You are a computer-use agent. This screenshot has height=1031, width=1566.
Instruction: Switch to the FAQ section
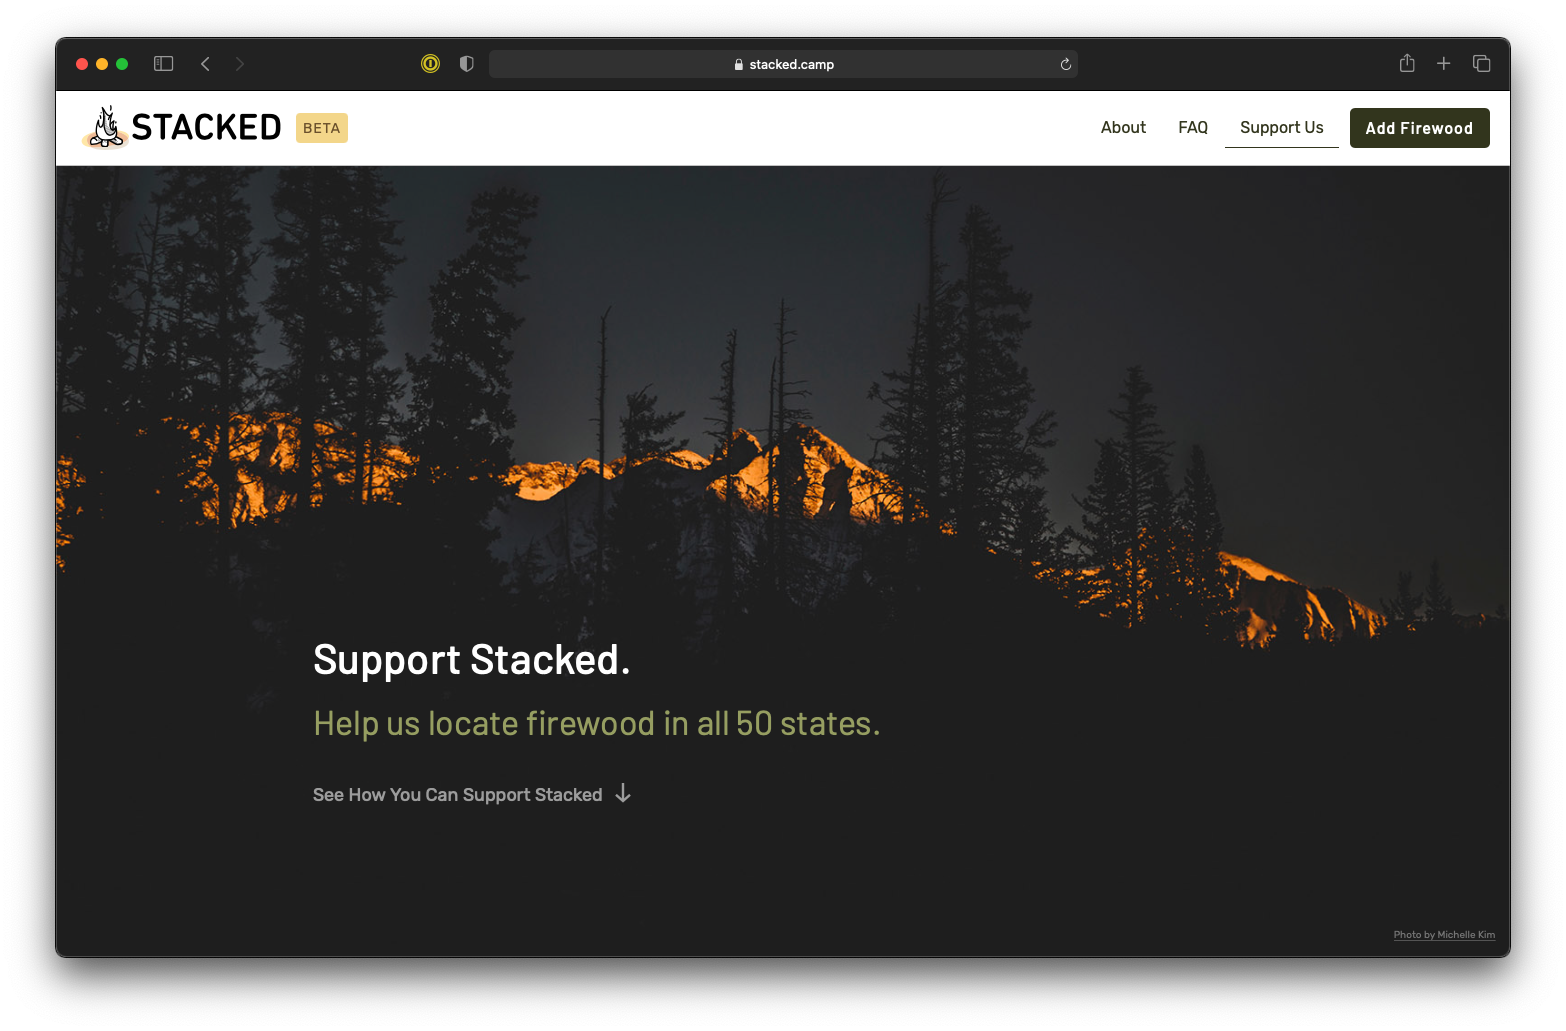click(1192, 127)
